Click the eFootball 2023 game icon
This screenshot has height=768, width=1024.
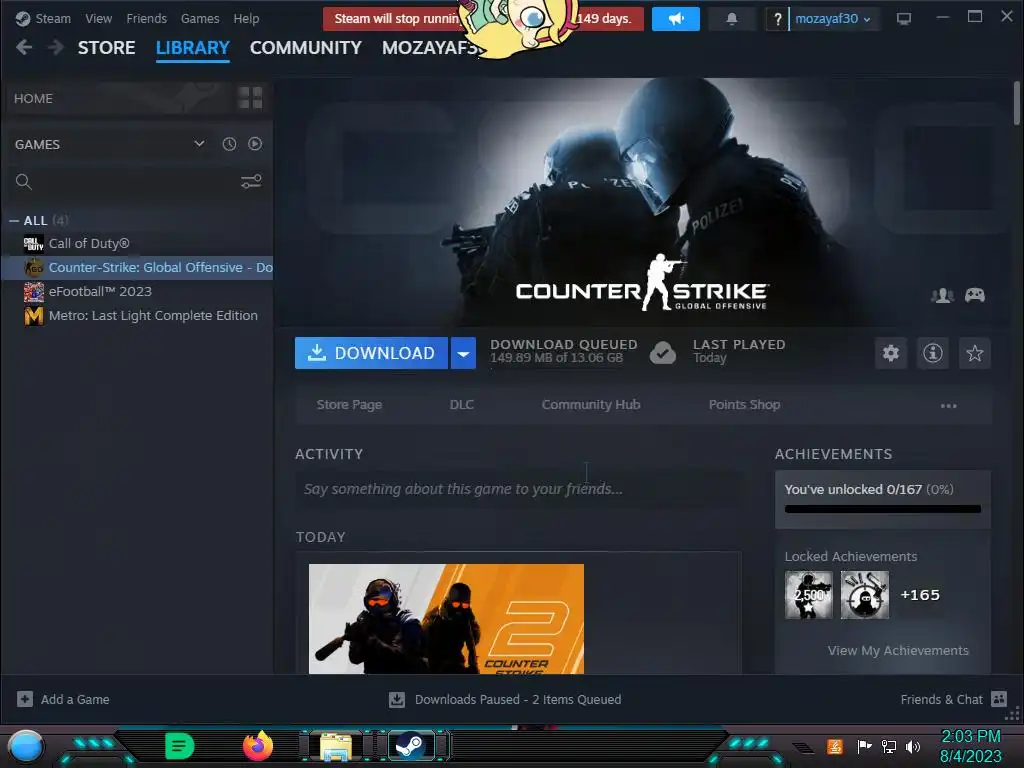tap(33, 291)
